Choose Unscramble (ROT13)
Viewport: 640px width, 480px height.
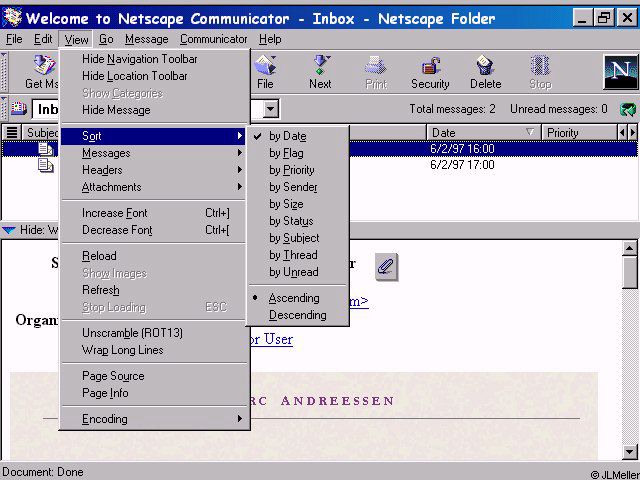coord(153,333)
